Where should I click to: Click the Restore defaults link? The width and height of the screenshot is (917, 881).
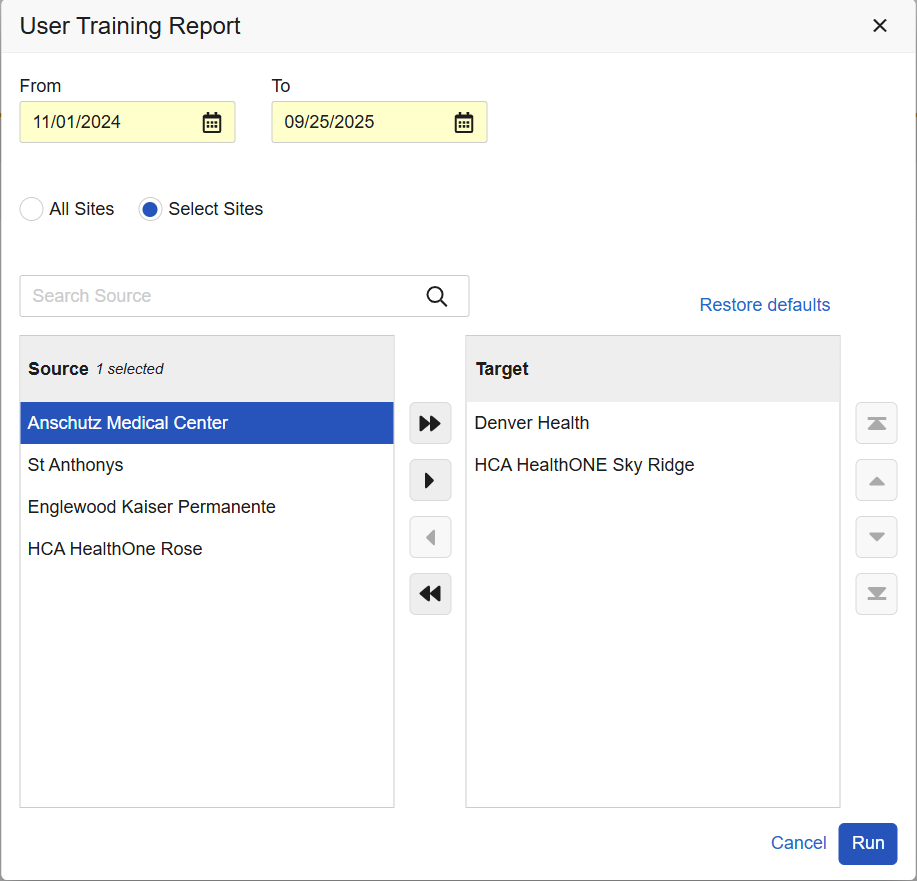click(764, 305)
